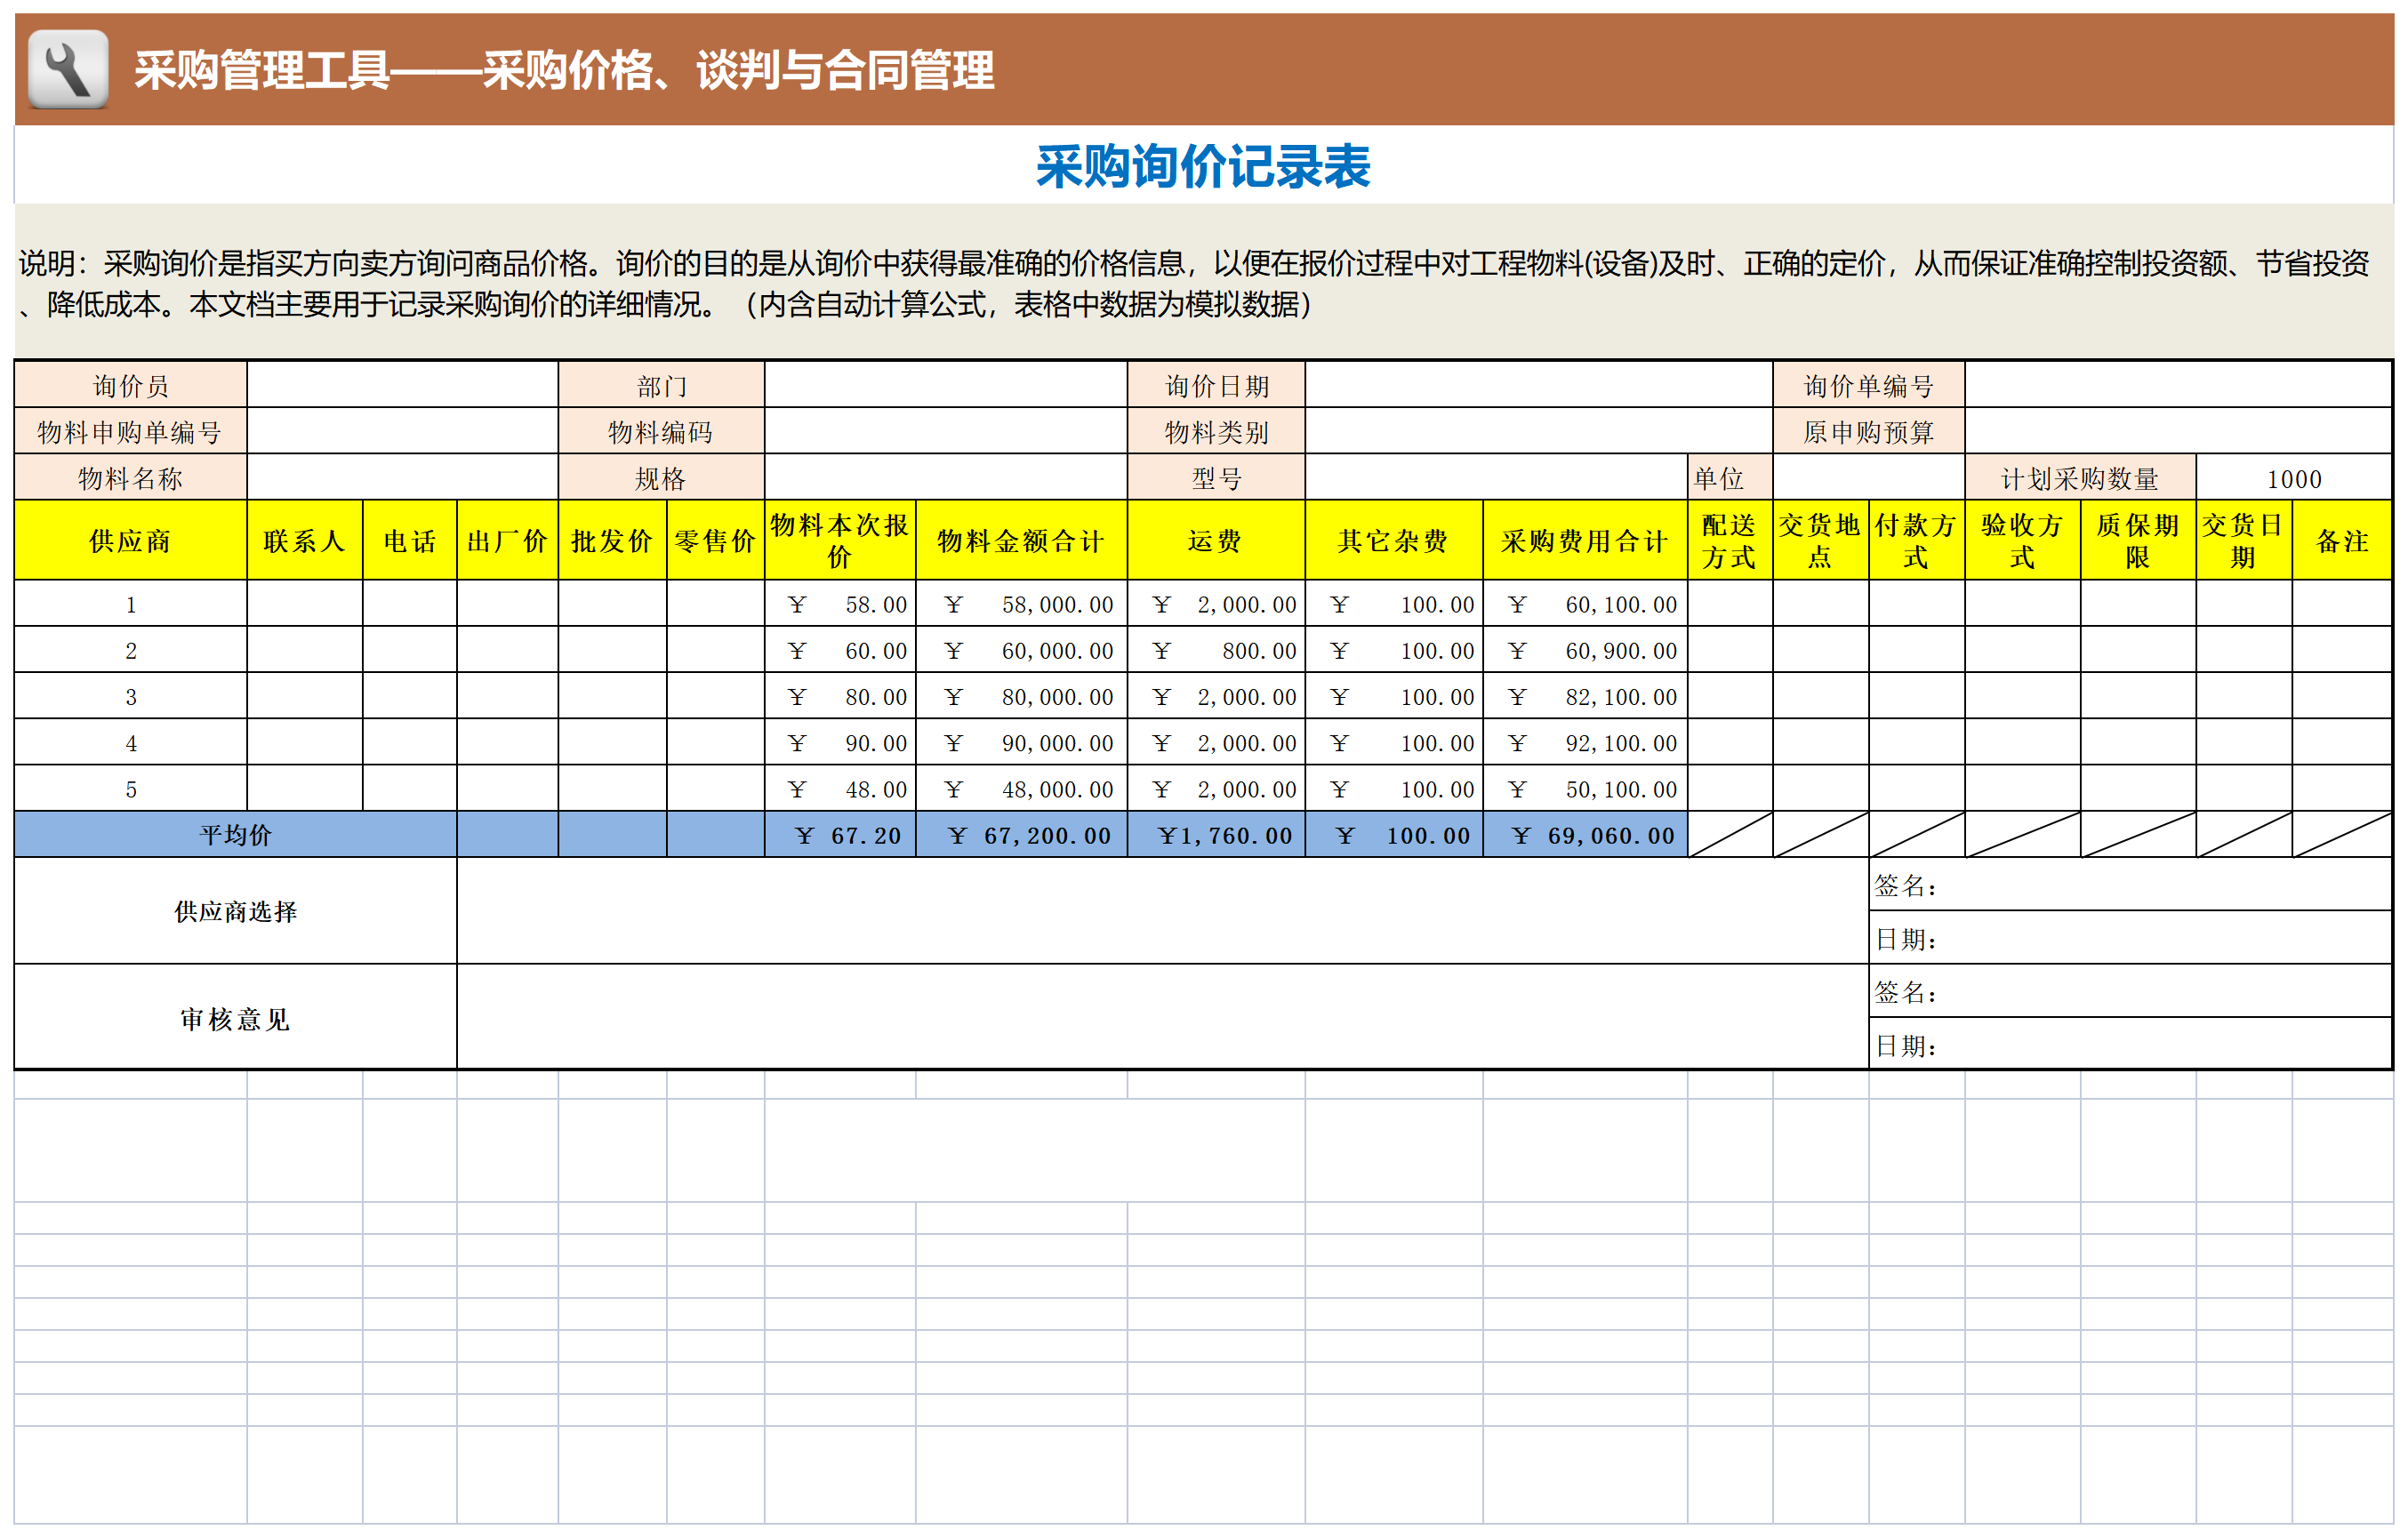Click the 其它杂费 column header
Screen dimensions: 2408x1538
click(x=1394, y=540)
